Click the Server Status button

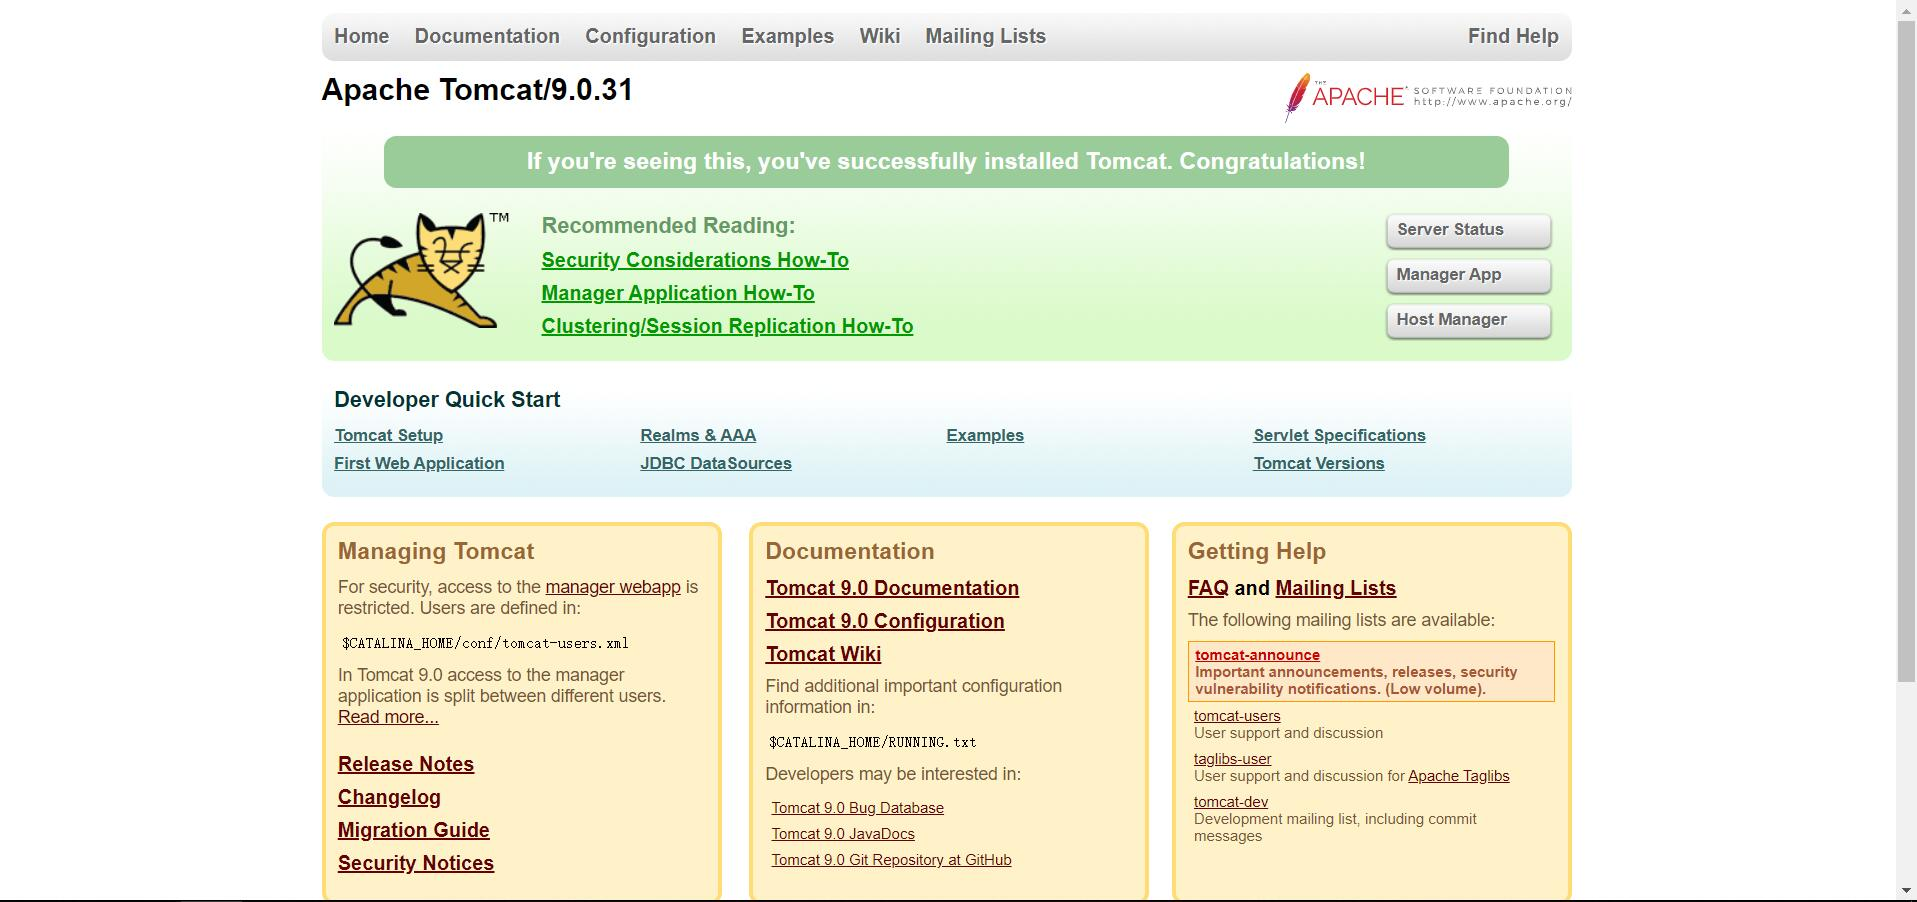[x=1468, y=230]
